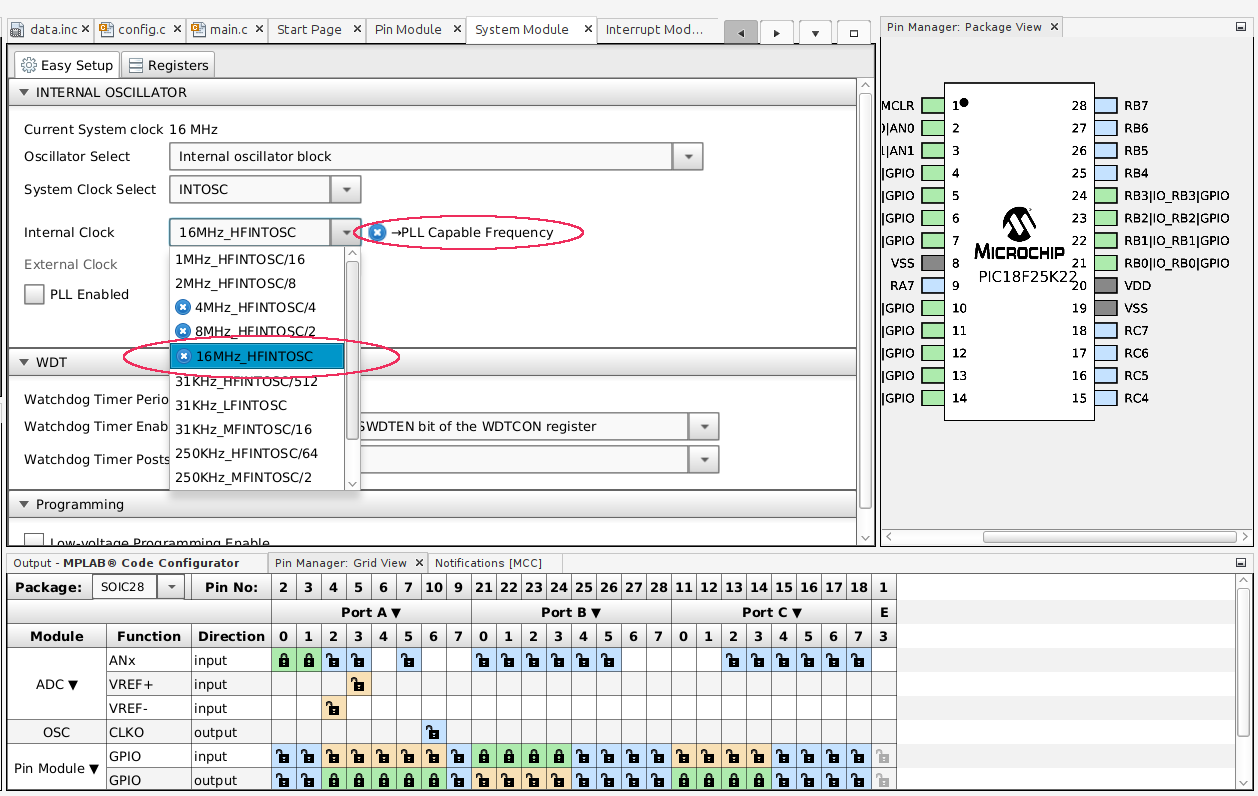The height and width of the screenshot is (796, 1258).
Task: Click ANx lock for Port A pin 5
Action: point(409,660)
